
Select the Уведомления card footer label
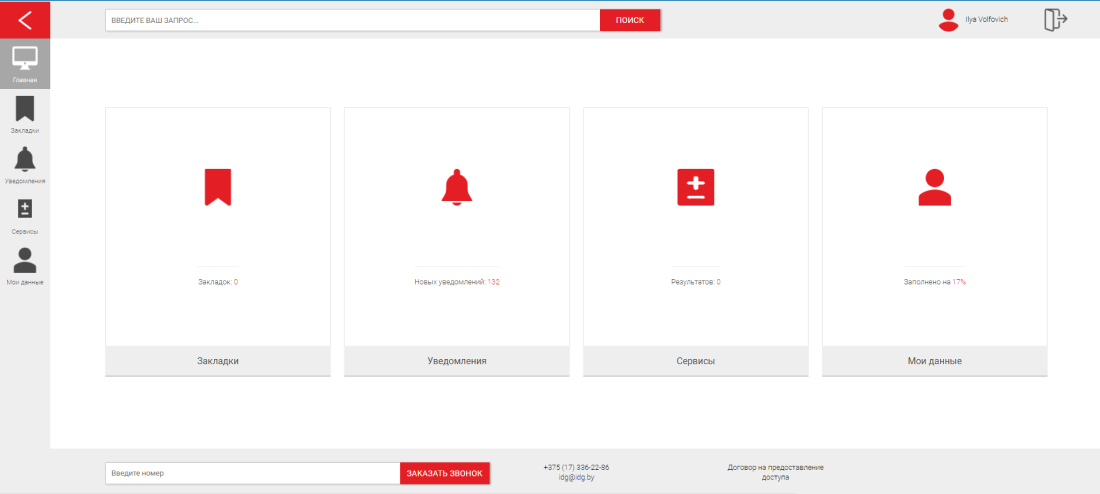457,361
